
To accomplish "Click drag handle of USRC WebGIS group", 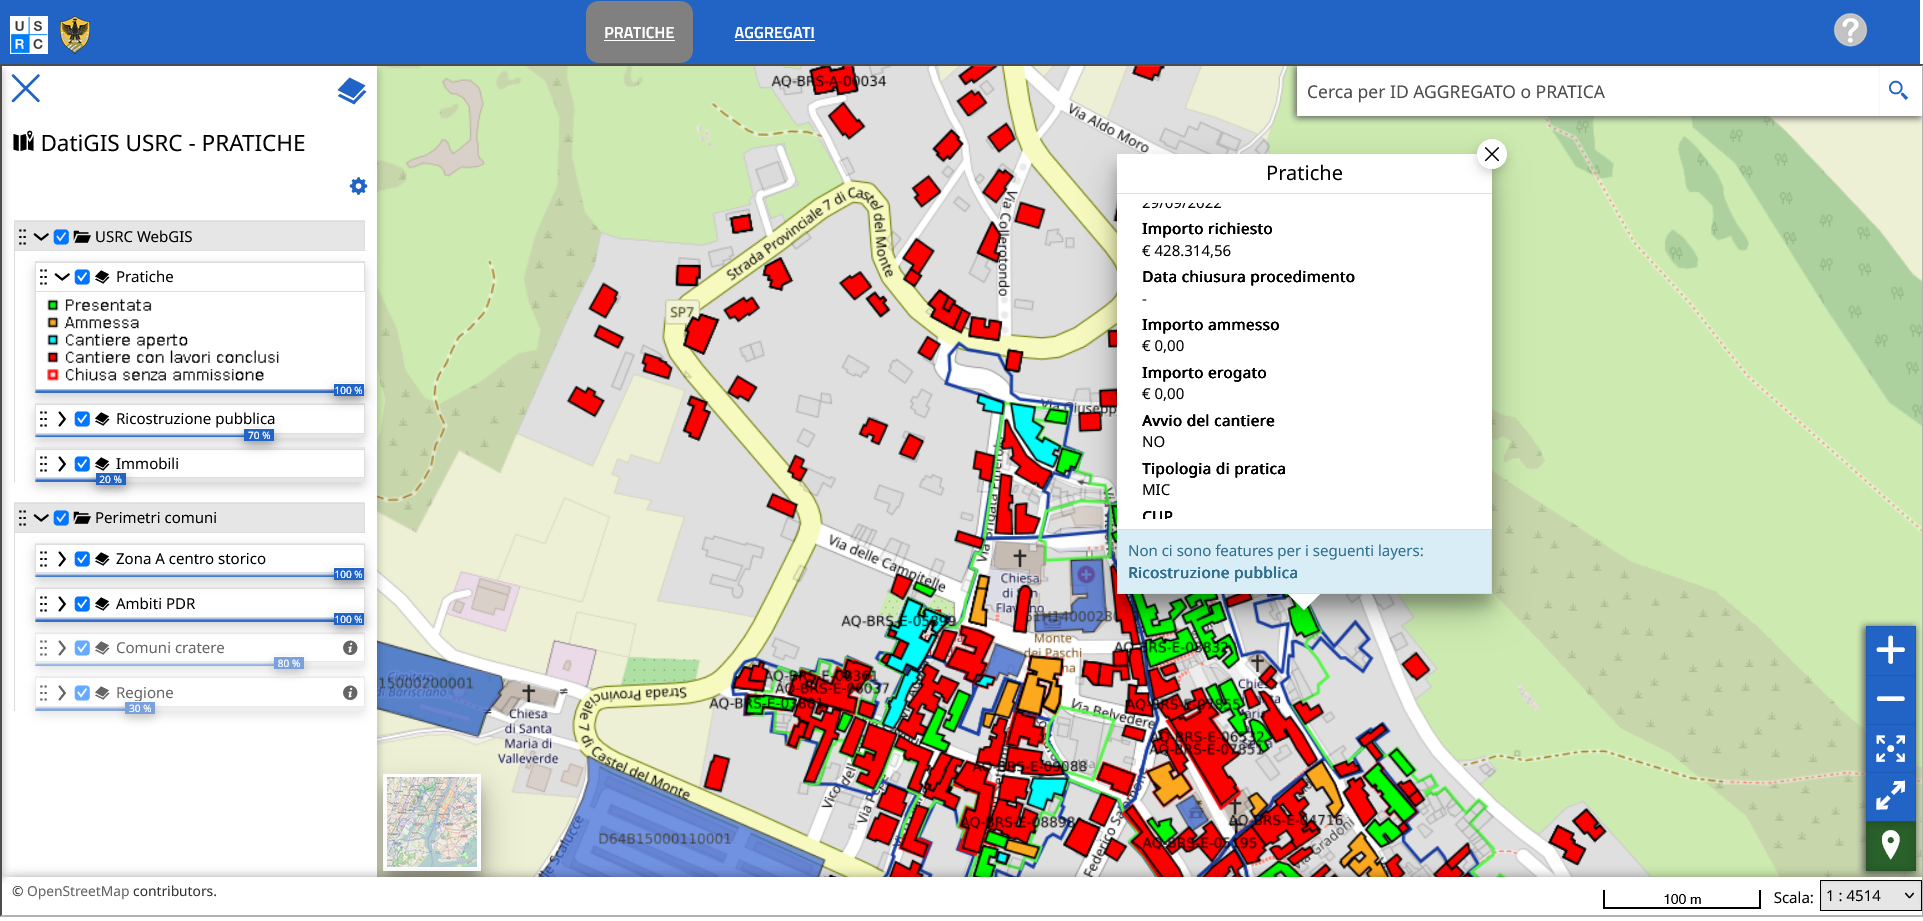I will click(22, 237).
